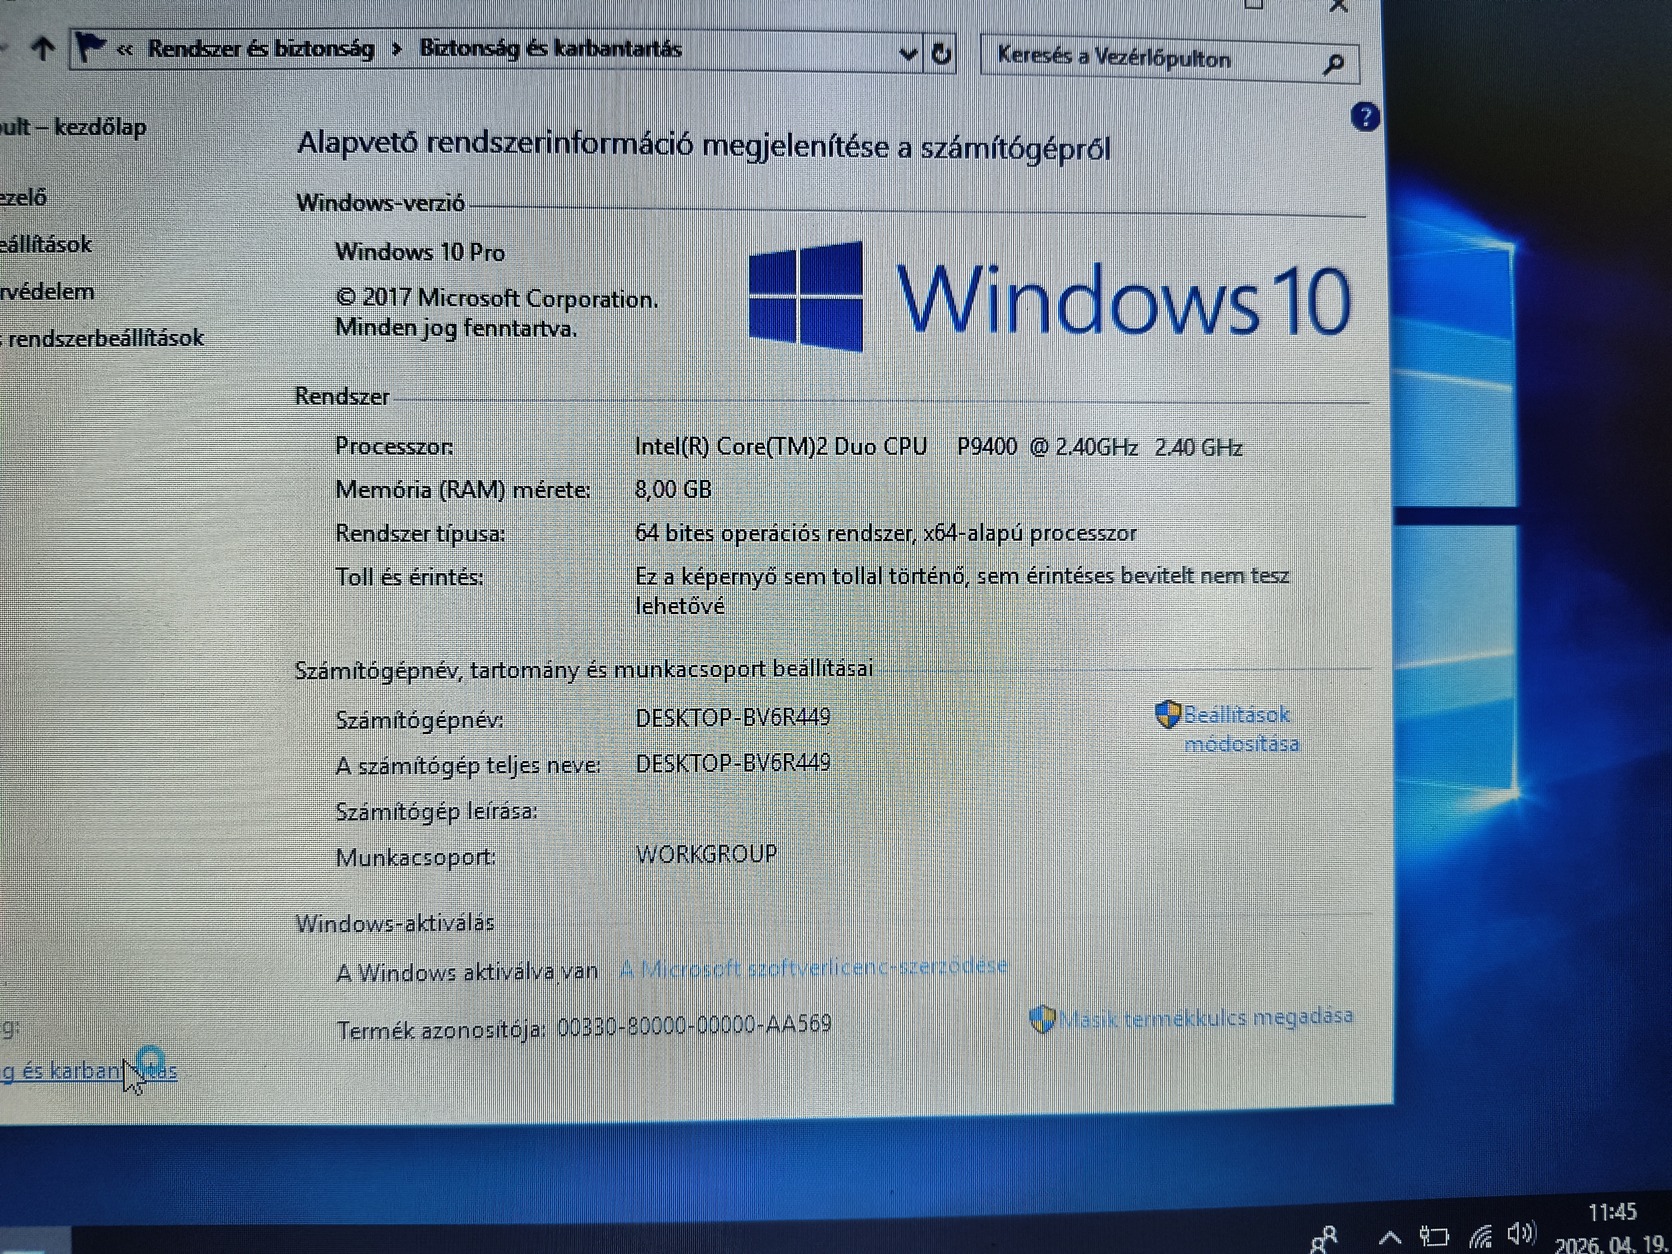1672x1254 pixels.
Task: Click the 64 bites operációs rendszer value
Action: [886, 533]
